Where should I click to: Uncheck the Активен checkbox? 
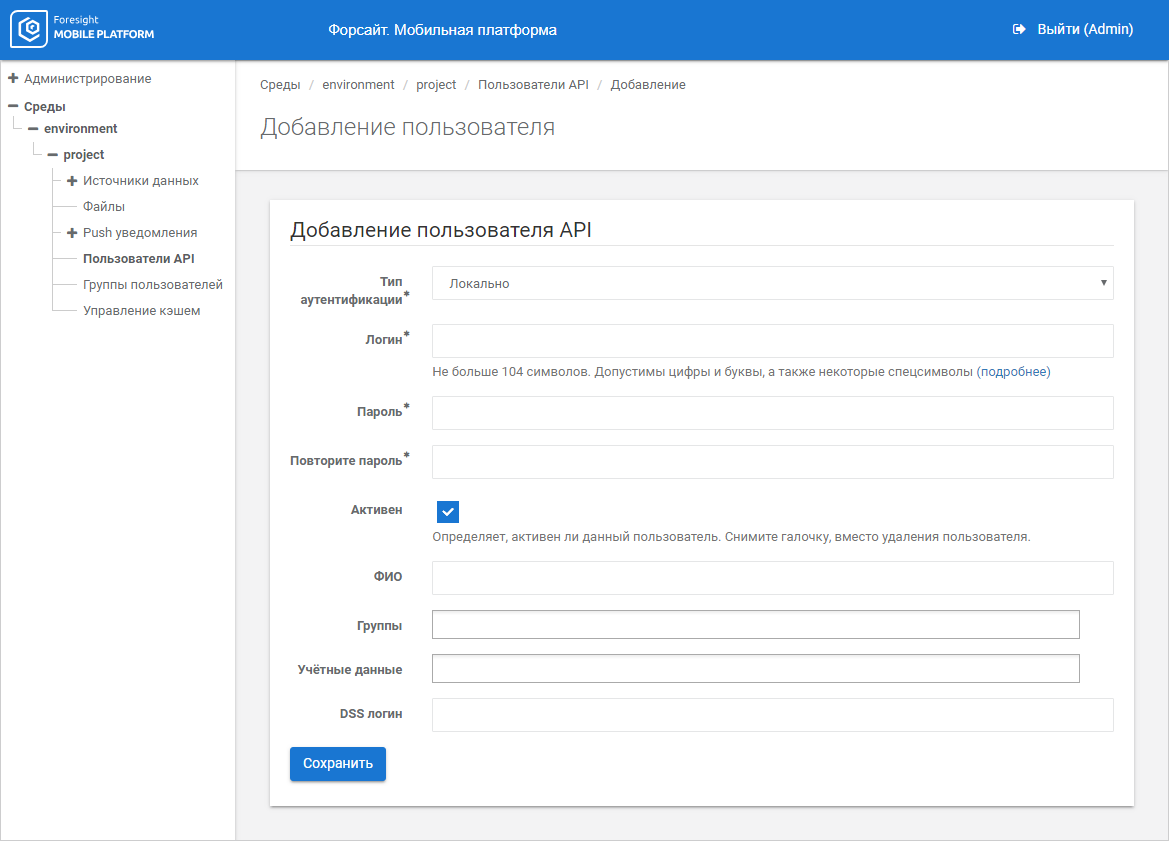click(x=448, y=512)
